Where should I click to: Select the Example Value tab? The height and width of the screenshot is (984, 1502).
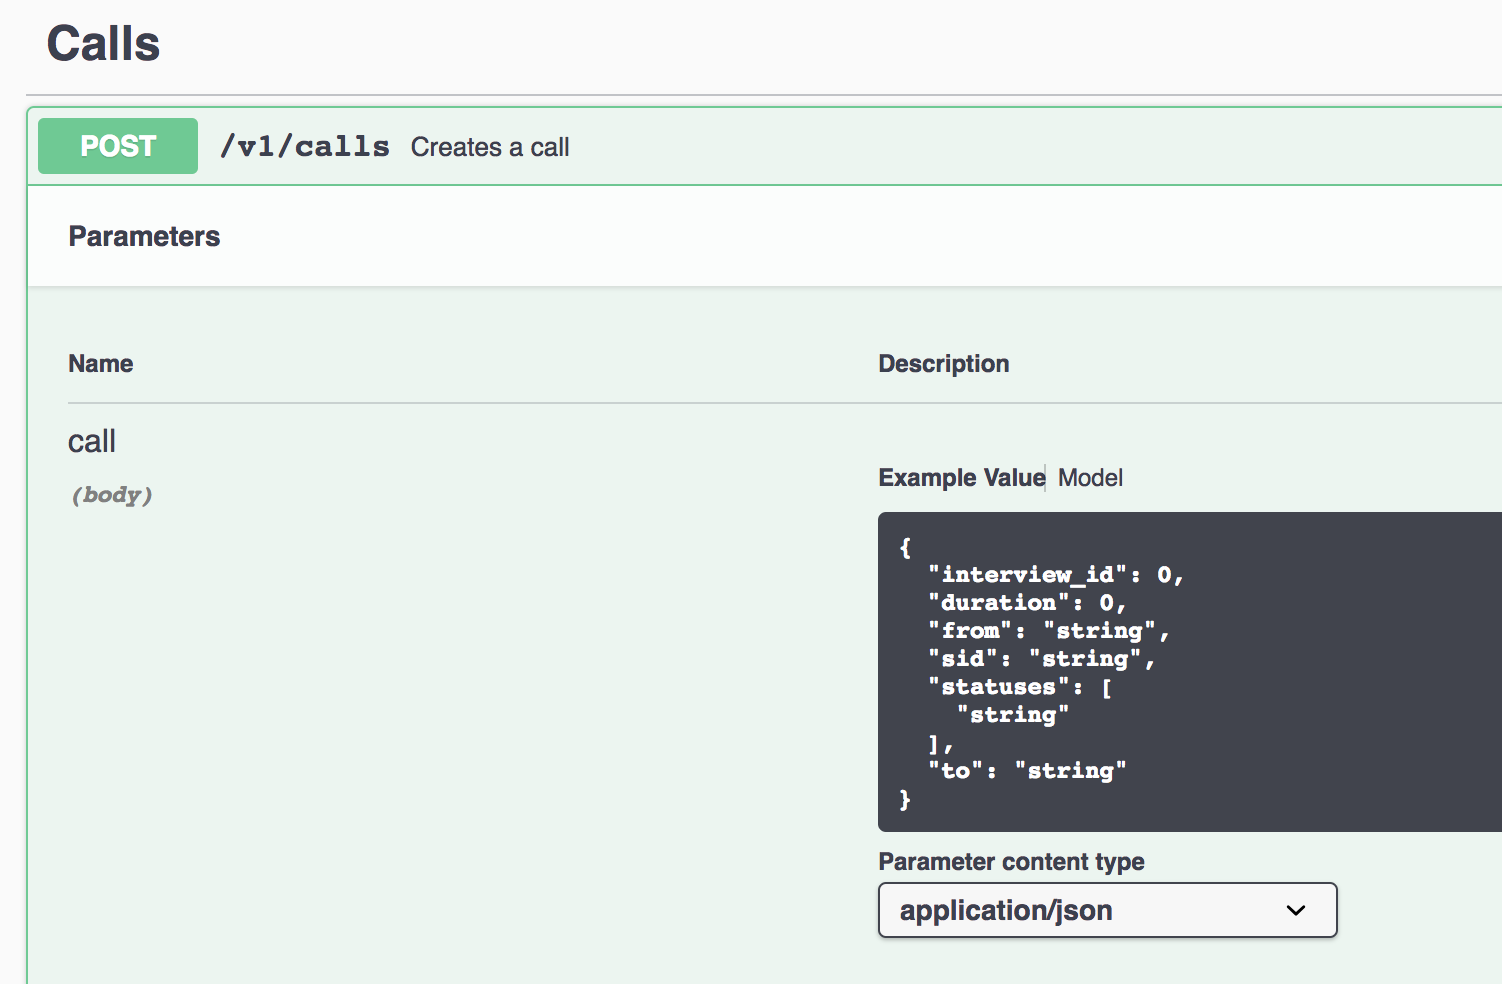click(962, 478)
